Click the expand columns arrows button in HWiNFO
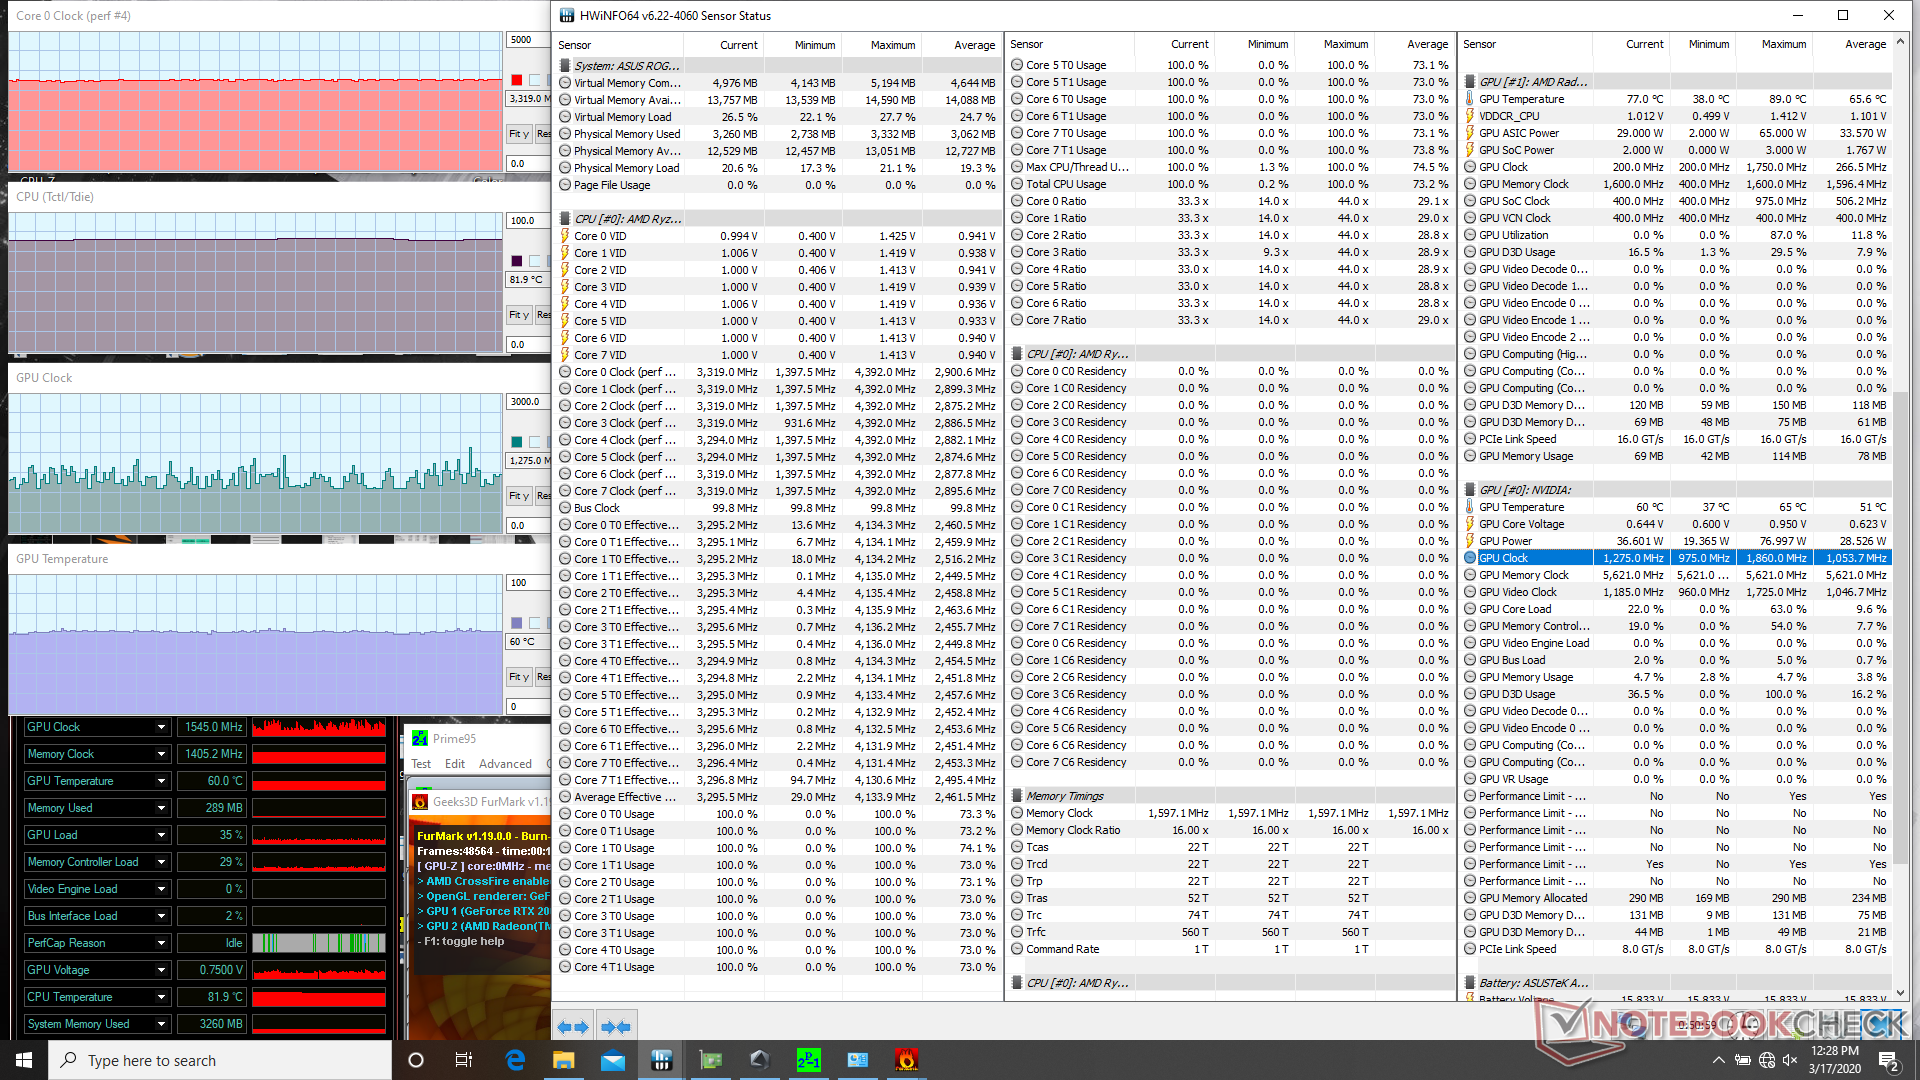This screenshot has width=1920, height=1080. [x=573, y=1026]
